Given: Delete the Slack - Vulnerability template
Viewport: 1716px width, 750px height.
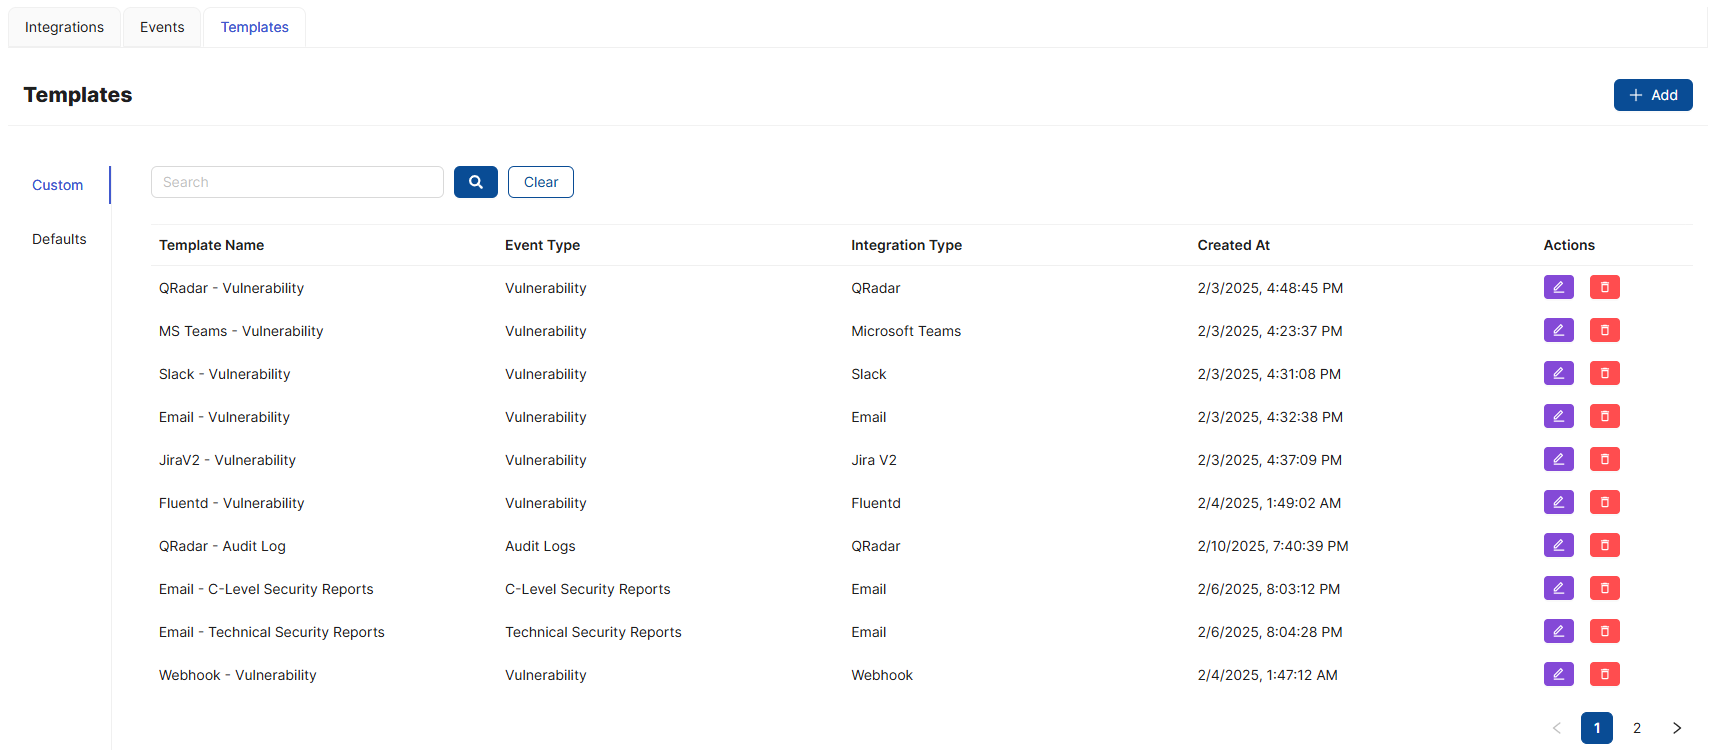Looking at the screenshot, I should 1604,374.
